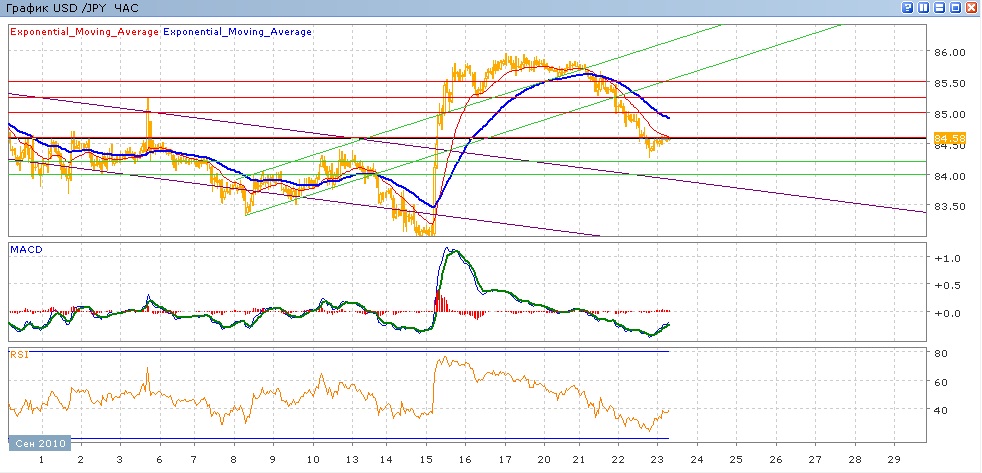Click the RSI 80 scale label
The height and width of the screenshot is (473, 982).
(942, 353)
